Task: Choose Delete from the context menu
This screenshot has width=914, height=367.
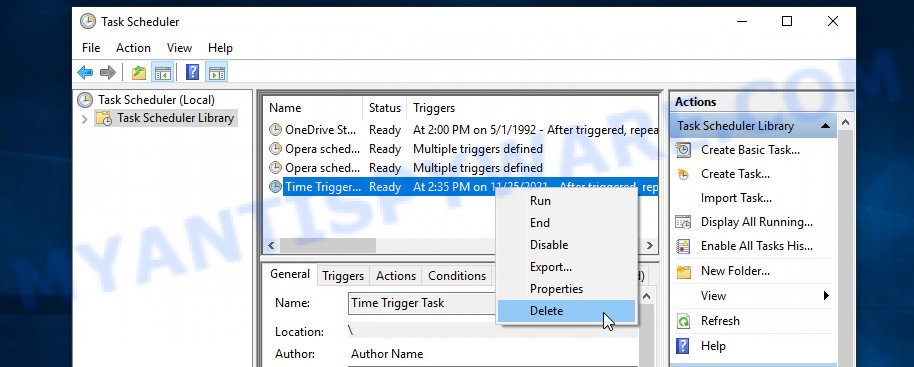Action: tap(566, 311)
